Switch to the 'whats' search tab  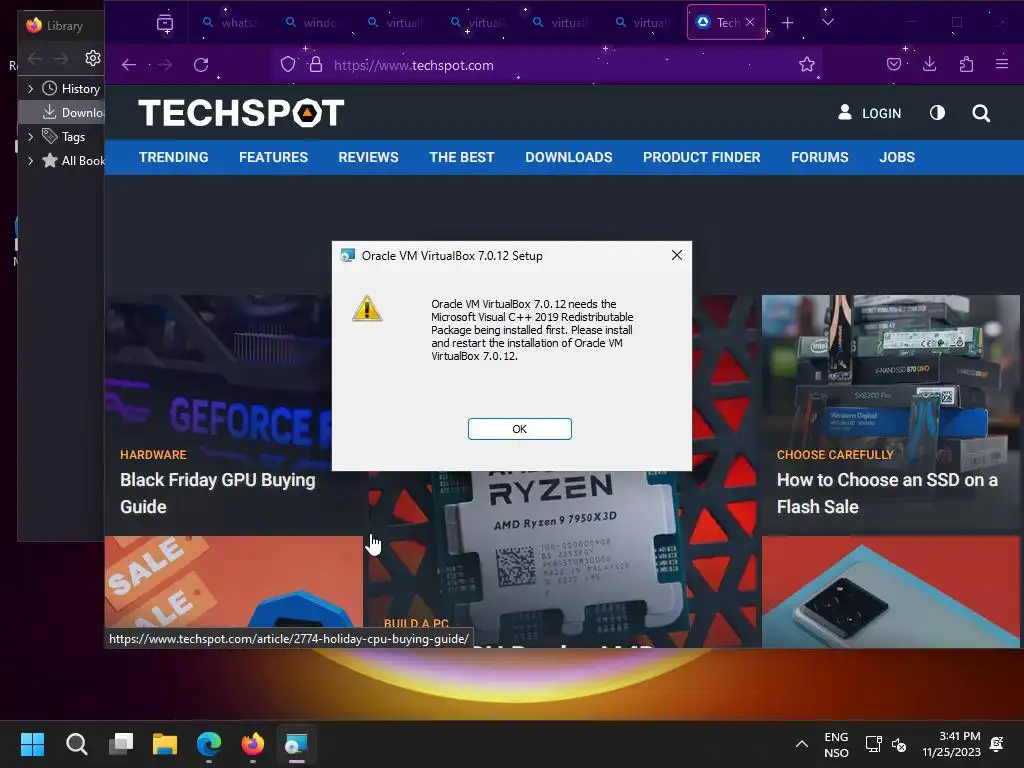pos(231,23)
